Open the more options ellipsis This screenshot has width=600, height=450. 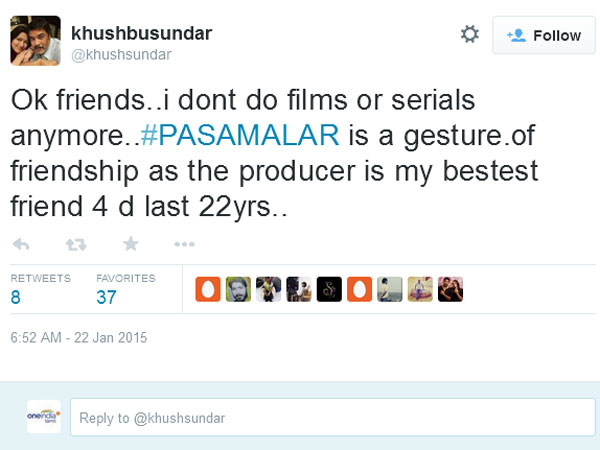tap(184, 244)
